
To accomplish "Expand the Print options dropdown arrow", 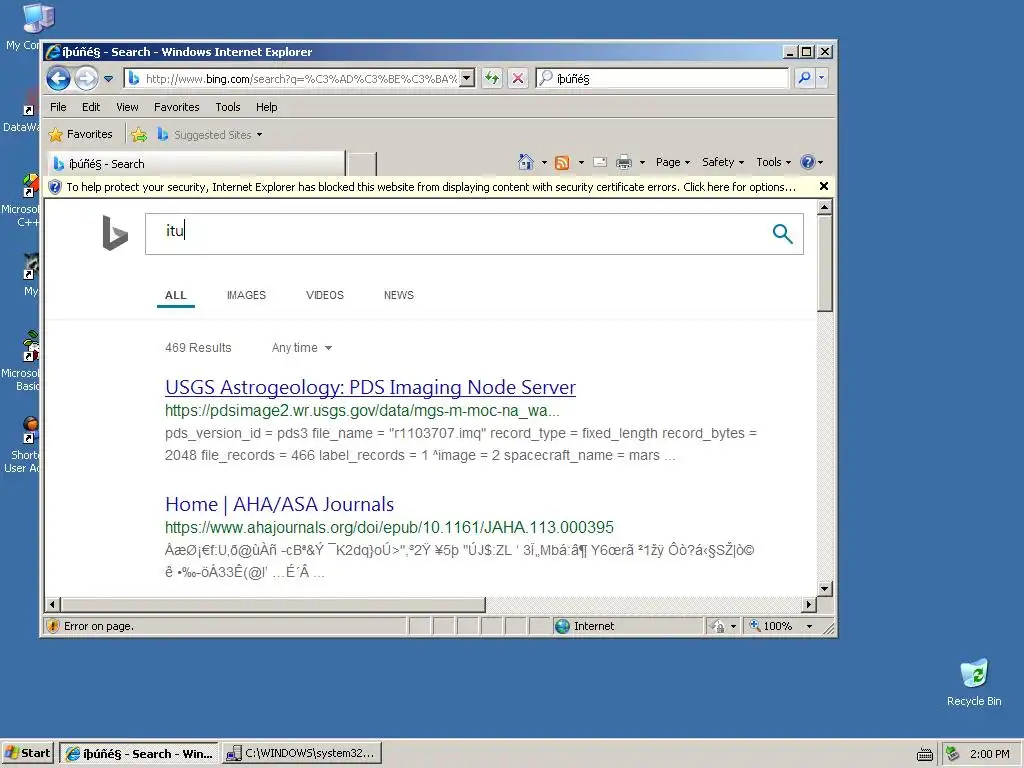I will [x=642, y=162].
